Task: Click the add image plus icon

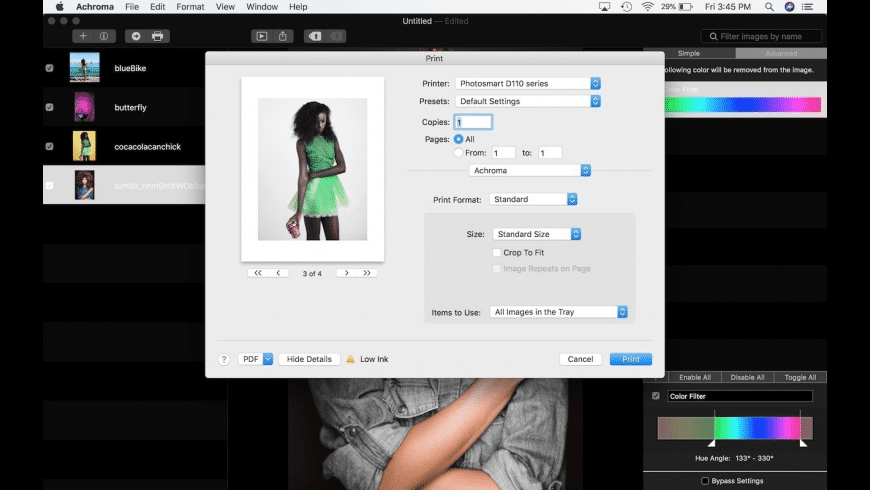Action: pos(83,36)
